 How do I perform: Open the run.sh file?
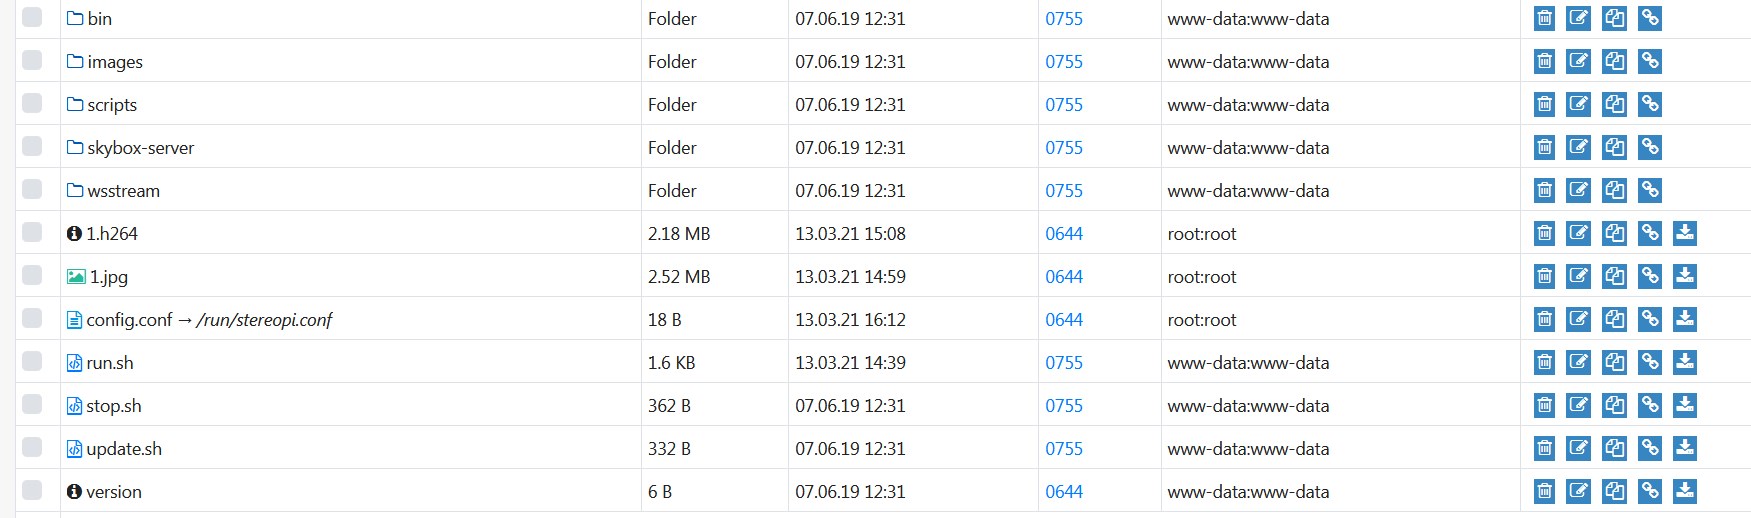[110, 363]
